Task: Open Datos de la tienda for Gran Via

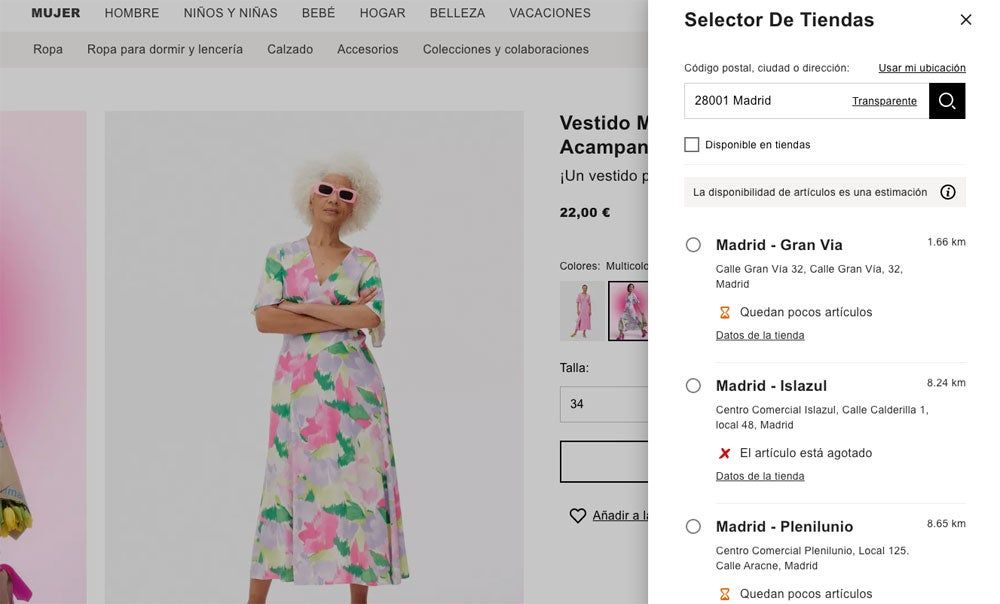Action: coord(759,334)
